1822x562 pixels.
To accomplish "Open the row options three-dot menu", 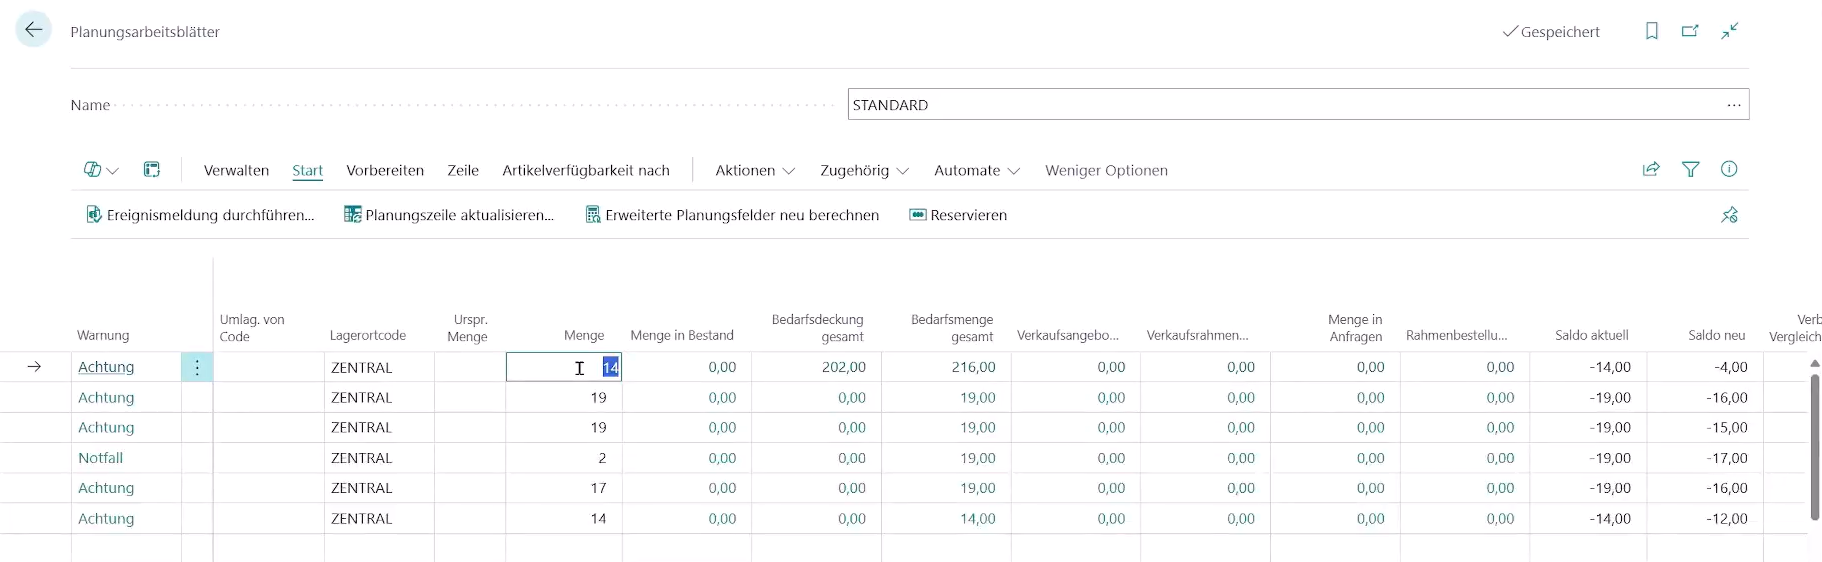I will (x=197, y=367).
